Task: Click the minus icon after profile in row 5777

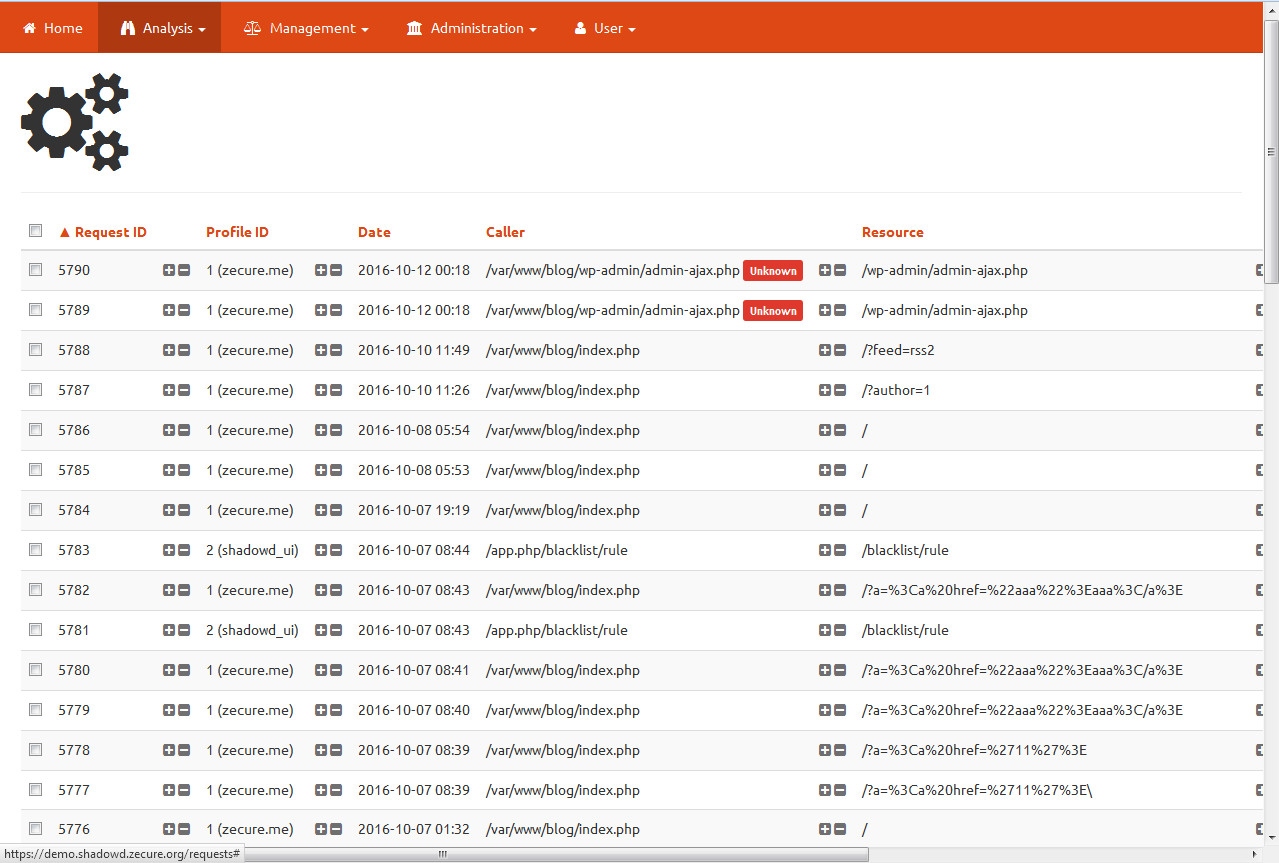Action: [x=336, y=790]
